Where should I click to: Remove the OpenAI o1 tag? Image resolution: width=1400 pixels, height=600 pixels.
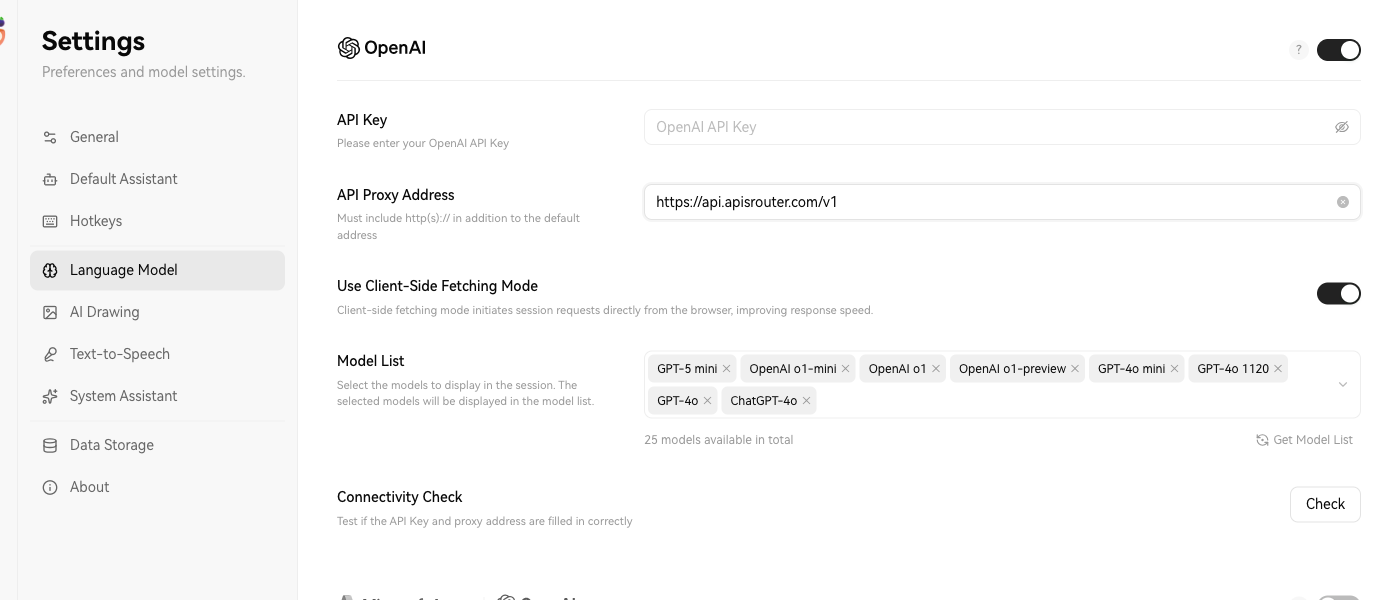(x=936, y=369)
